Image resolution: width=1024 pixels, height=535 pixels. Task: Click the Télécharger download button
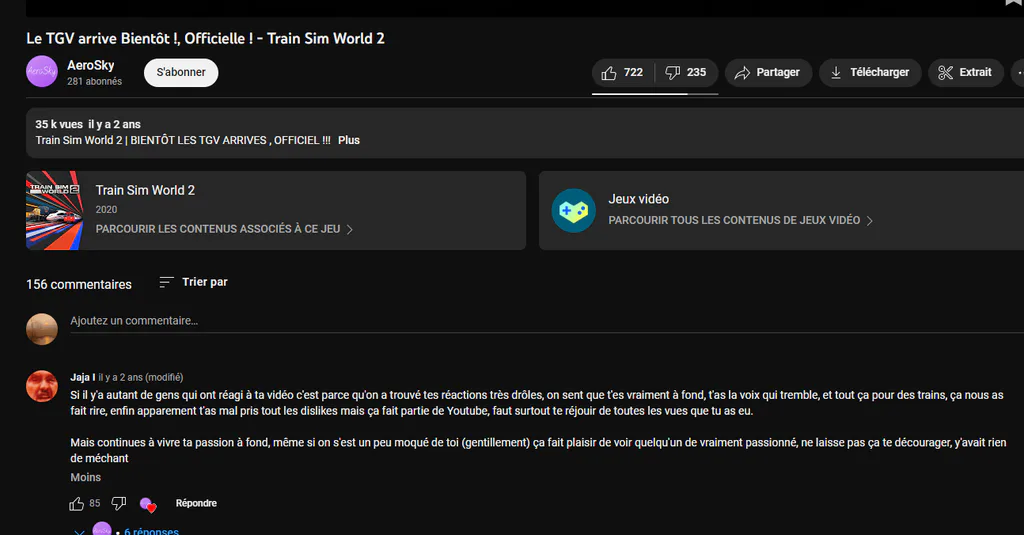pos(870,73)
